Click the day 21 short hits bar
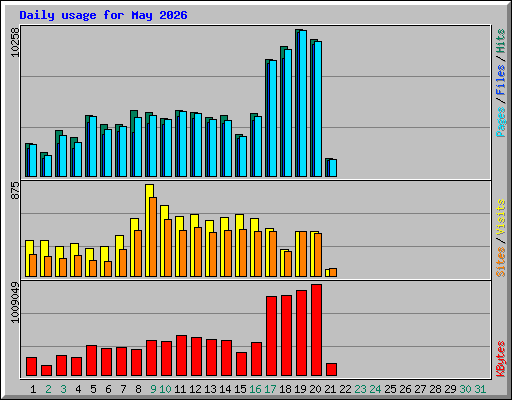Viewport: 512px width, 400px height. point(329,167)
